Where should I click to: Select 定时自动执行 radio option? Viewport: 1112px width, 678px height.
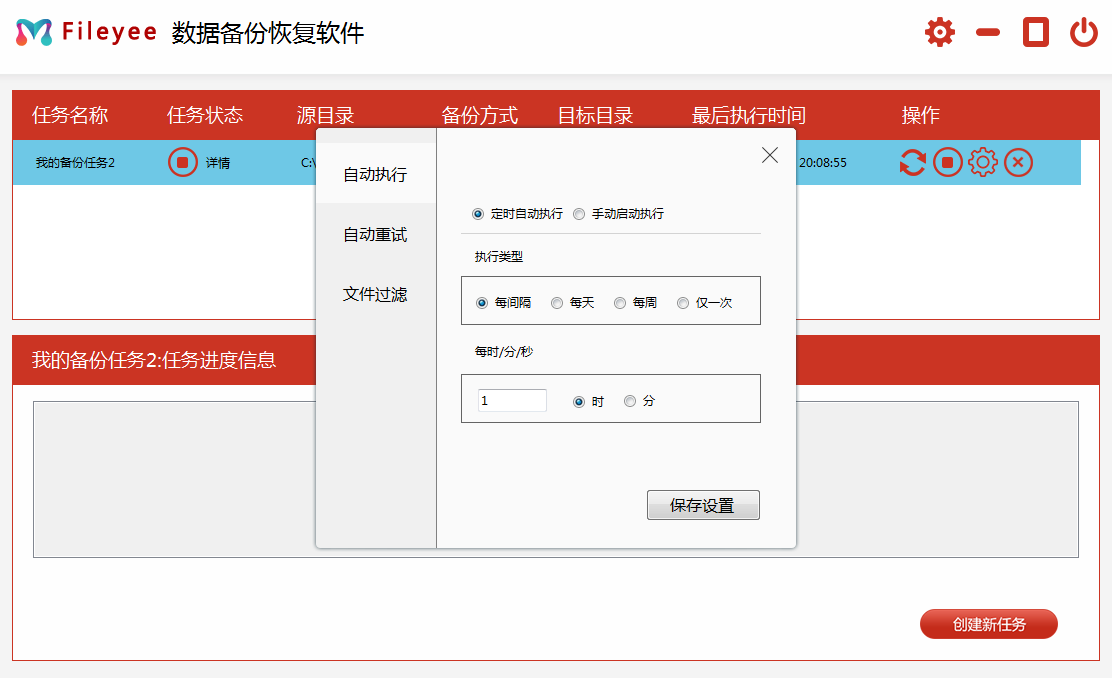(478, 214)
